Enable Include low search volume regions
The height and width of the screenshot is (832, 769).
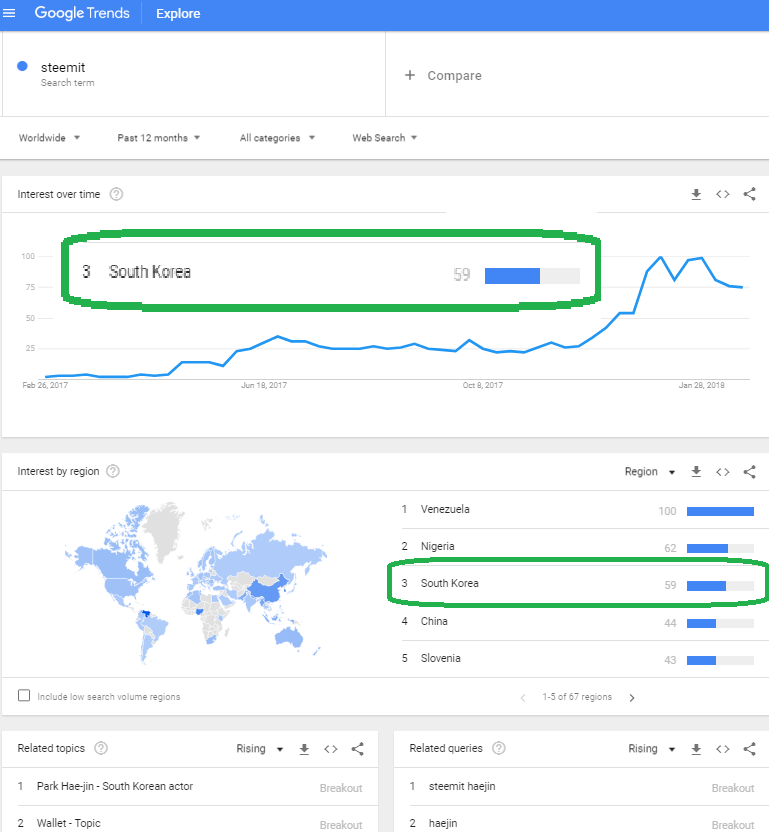24,696
